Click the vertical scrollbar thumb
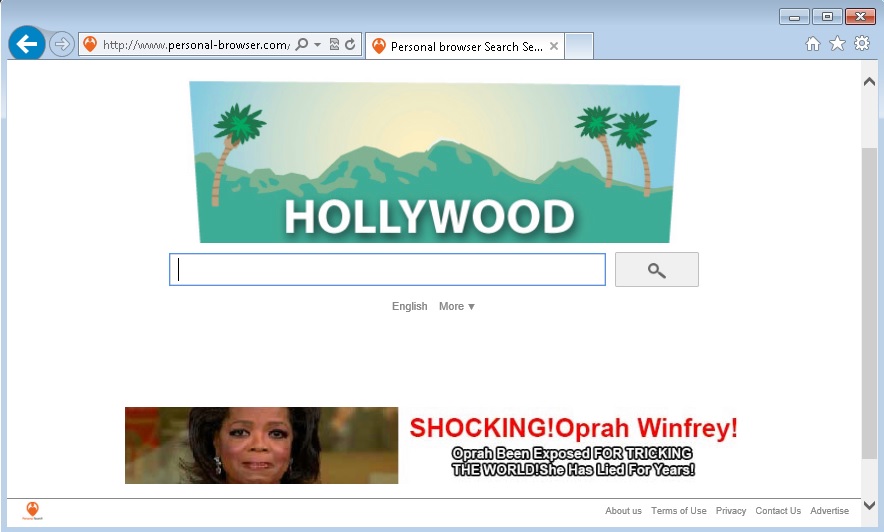The height and width of the screenshot is (532, 884). pyautogui.click(x=869, y=303)
